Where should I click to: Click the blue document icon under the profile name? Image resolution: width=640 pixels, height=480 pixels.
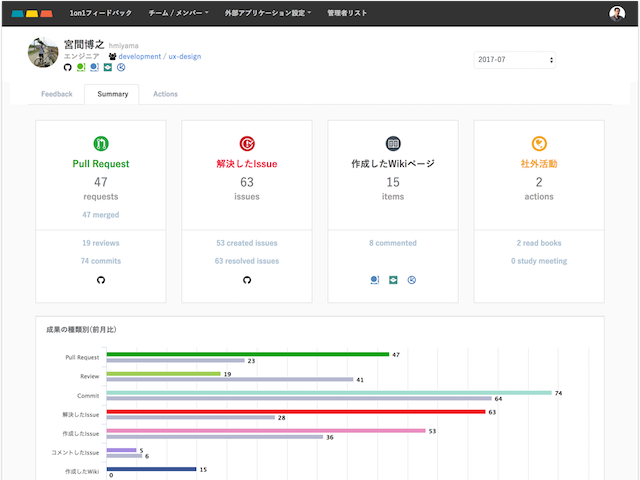[94, 67]
